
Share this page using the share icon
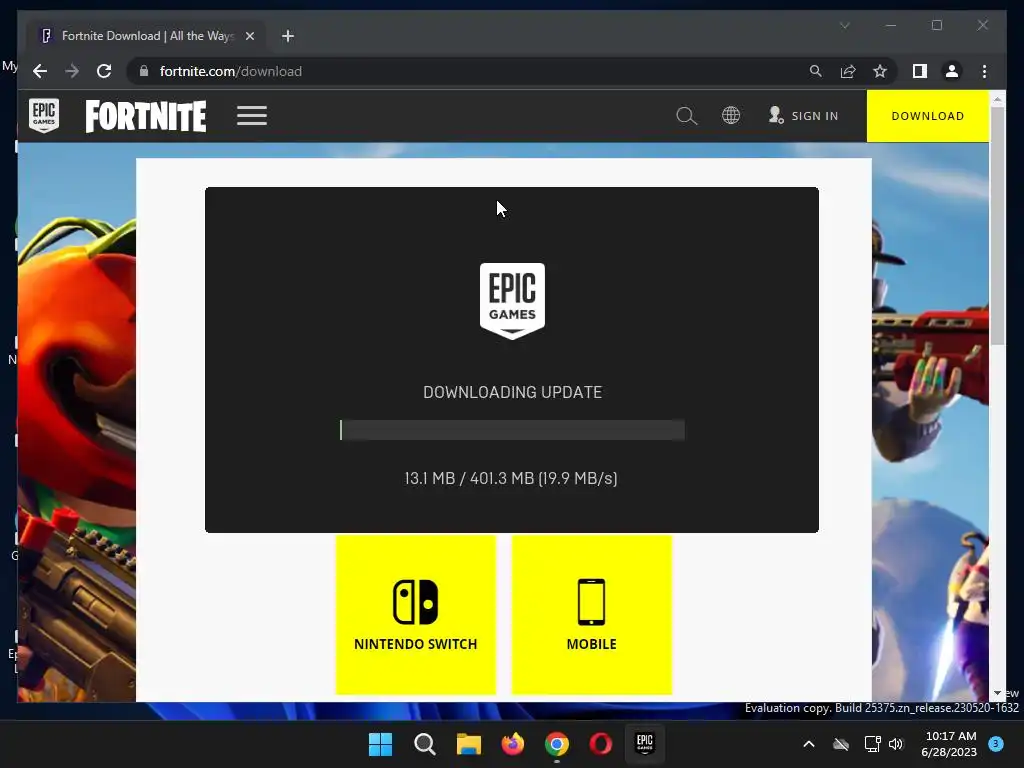pyautogui.click(x=848, y=71)
